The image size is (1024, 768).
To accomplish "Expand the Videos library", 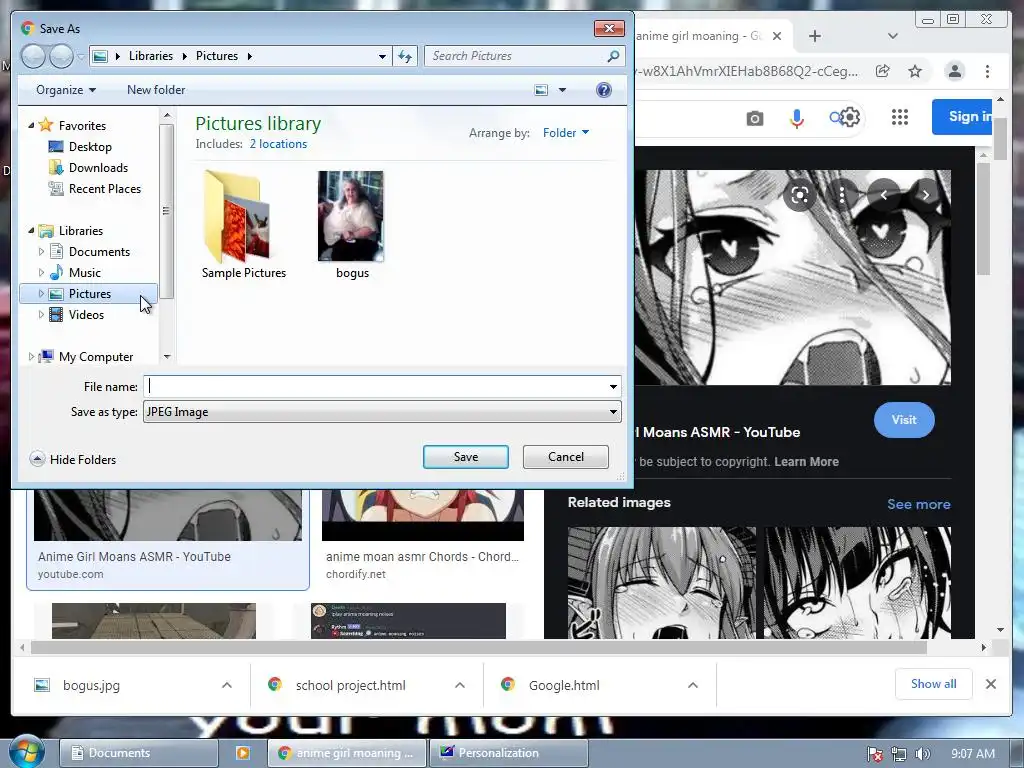I will (x=41, y=315).
